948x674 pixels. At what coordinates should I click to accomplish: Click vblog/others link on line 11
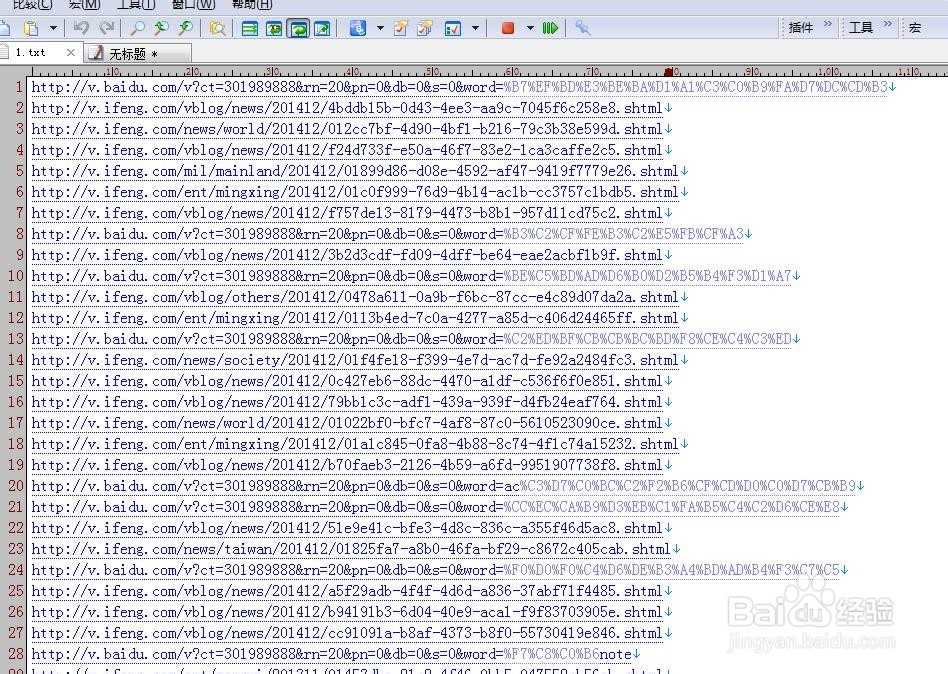[355, 297]
